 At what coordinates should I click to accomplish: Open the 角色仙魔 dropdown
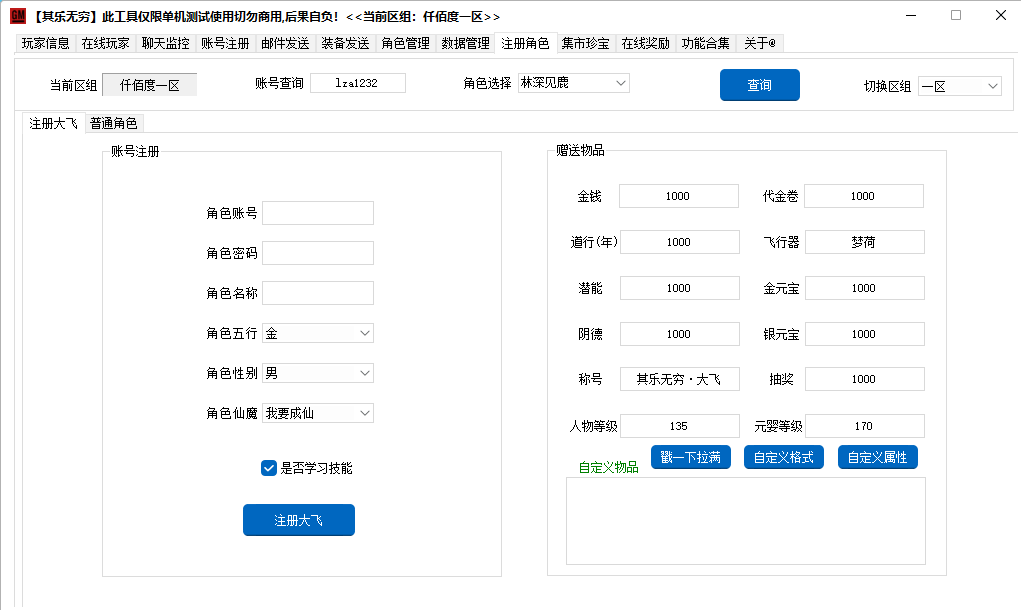pos(317,413)
